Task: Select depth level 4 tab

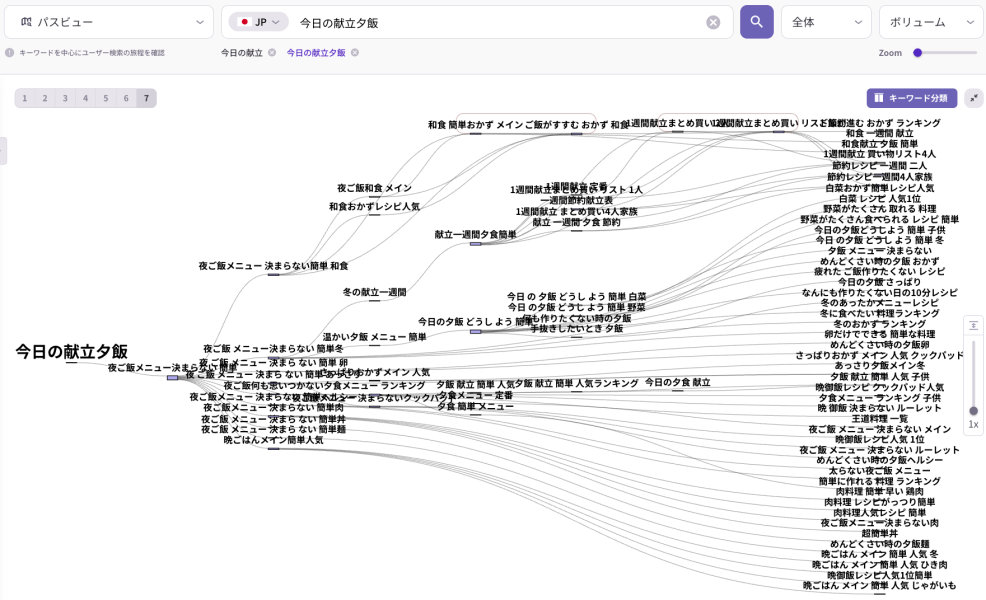Action: coord(85,98)
